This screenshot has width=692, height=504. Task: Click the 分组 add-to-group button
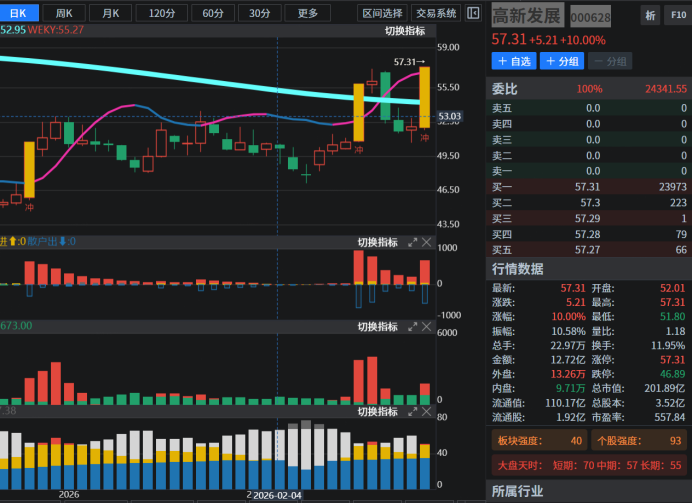562,62
